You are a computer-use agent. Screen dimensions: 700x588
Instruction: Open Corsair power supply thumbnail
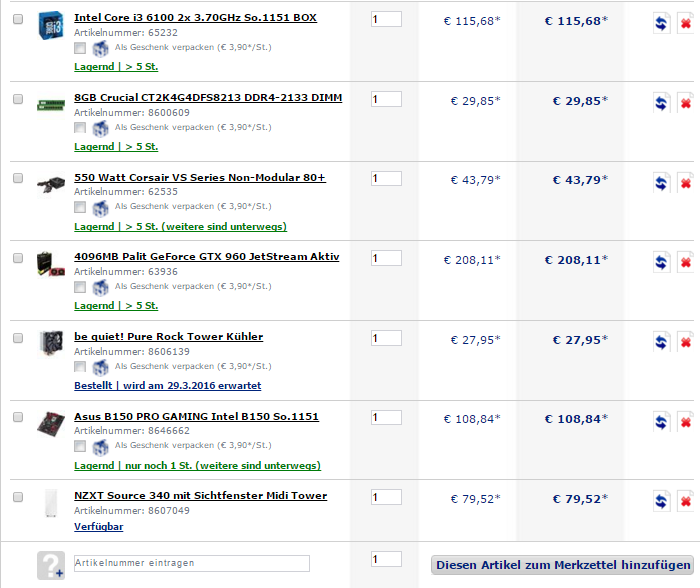(x=50, y=184)
